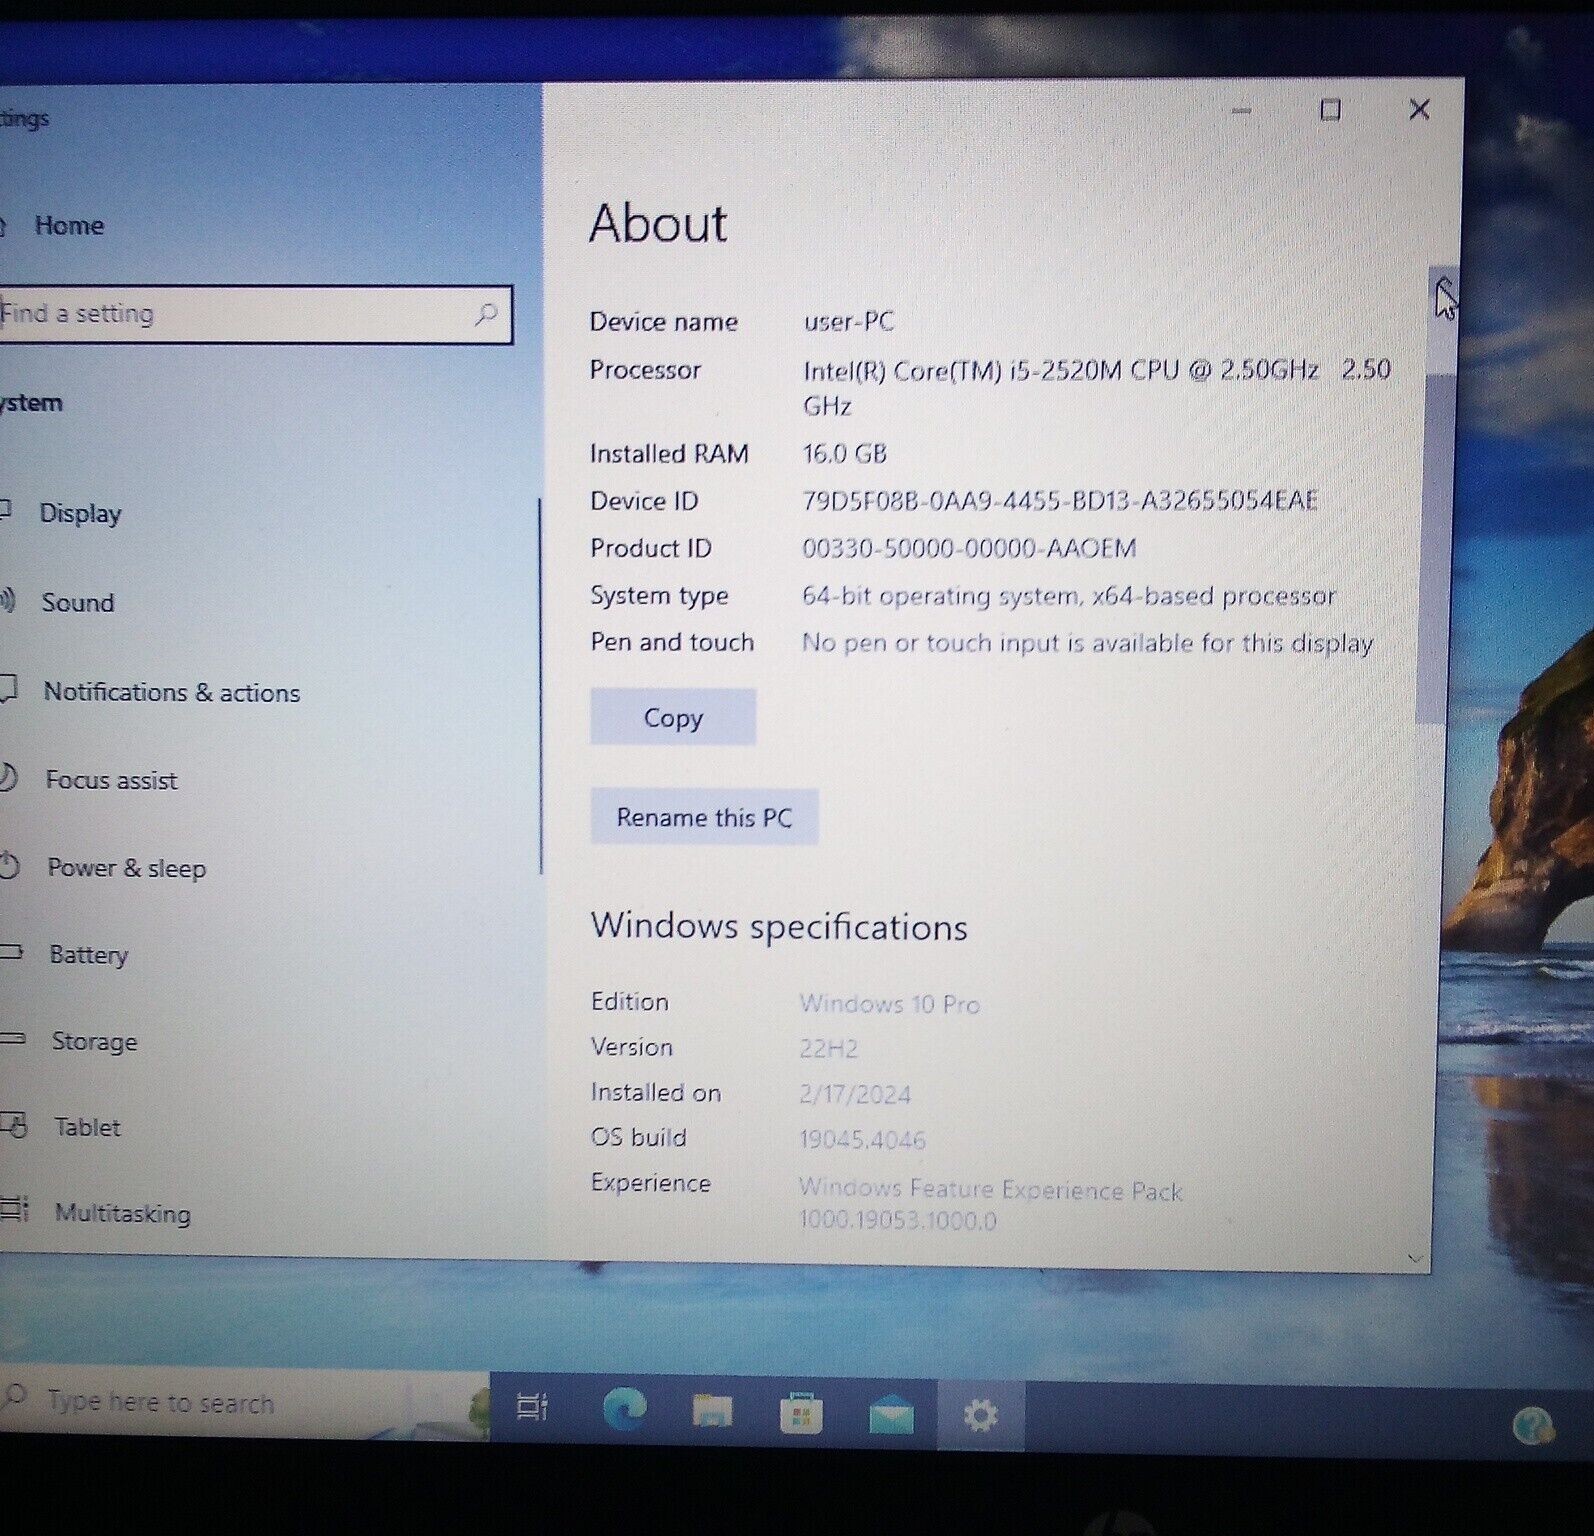Viewport: 1594px width, 1536px height.
Task: Click the scroll down arrow of About page
Action: click(1415, 1258)
